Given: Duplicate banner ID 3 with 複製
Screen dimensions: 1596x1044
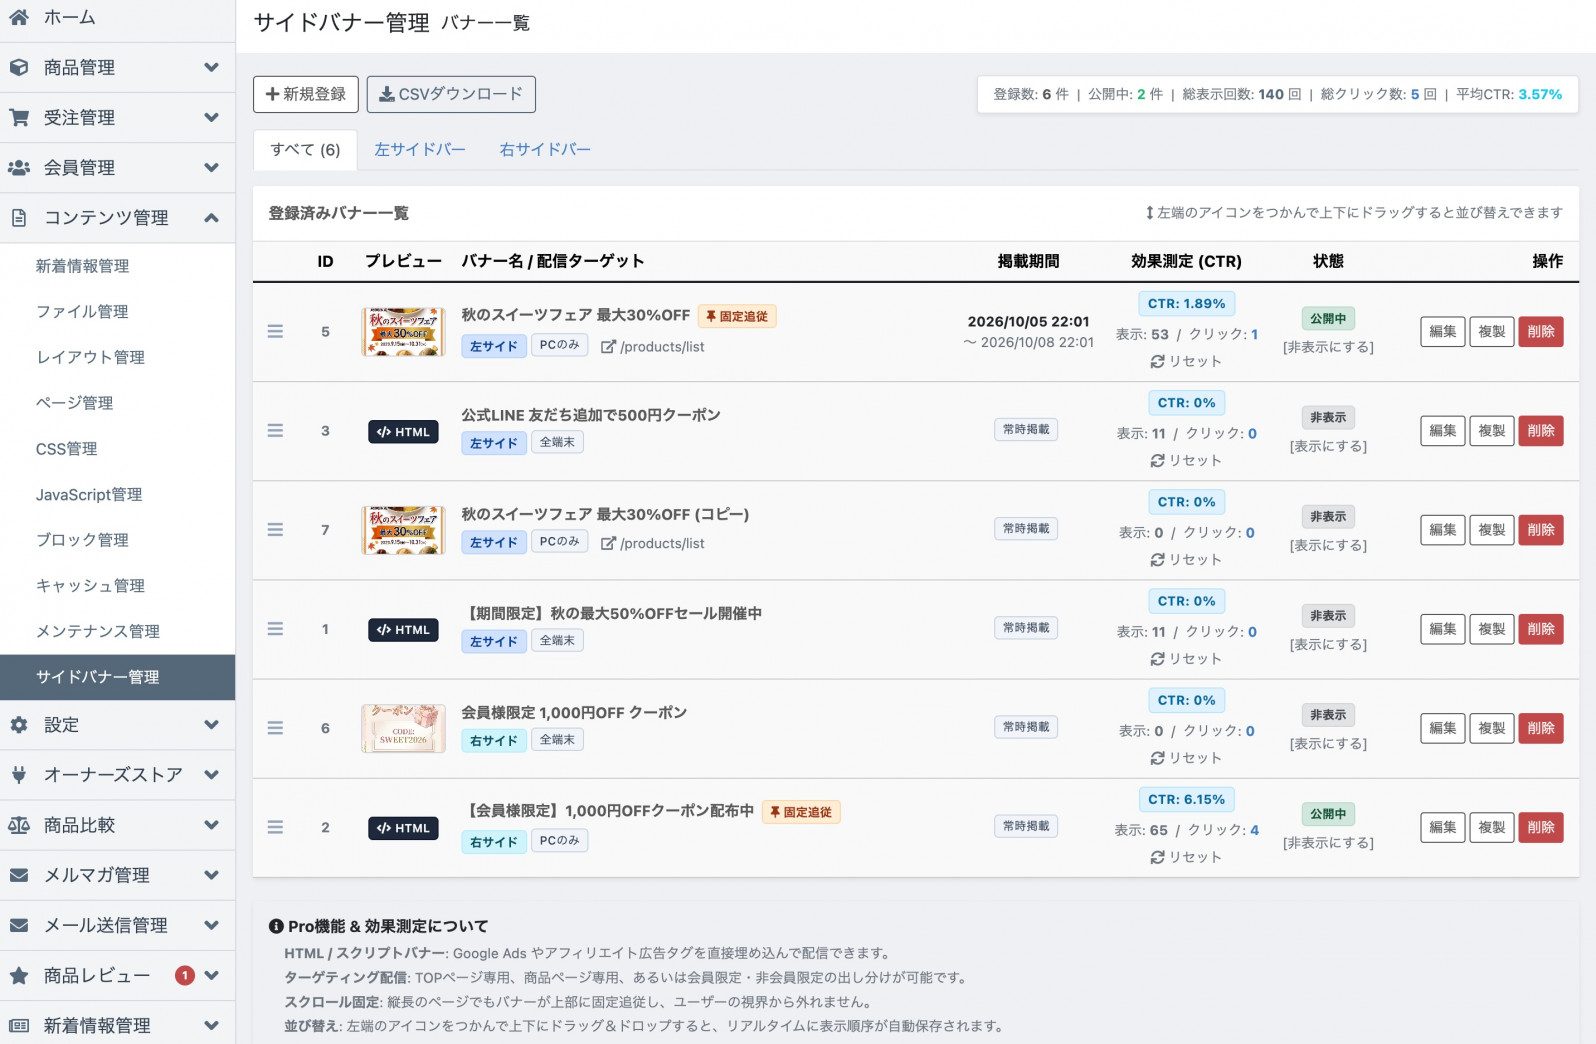Looking at the screenshot, I should (1492, 431).
